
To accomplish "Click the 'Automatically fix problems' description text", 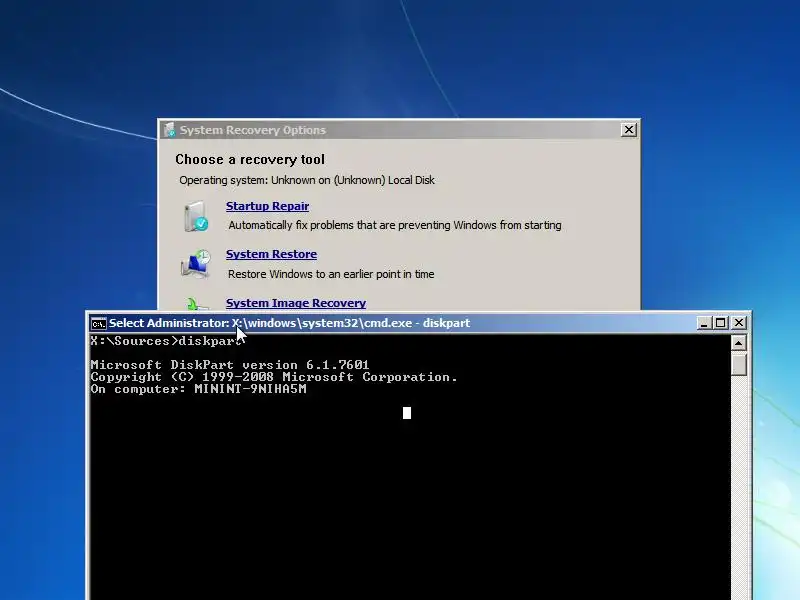I will click(395, 226).
